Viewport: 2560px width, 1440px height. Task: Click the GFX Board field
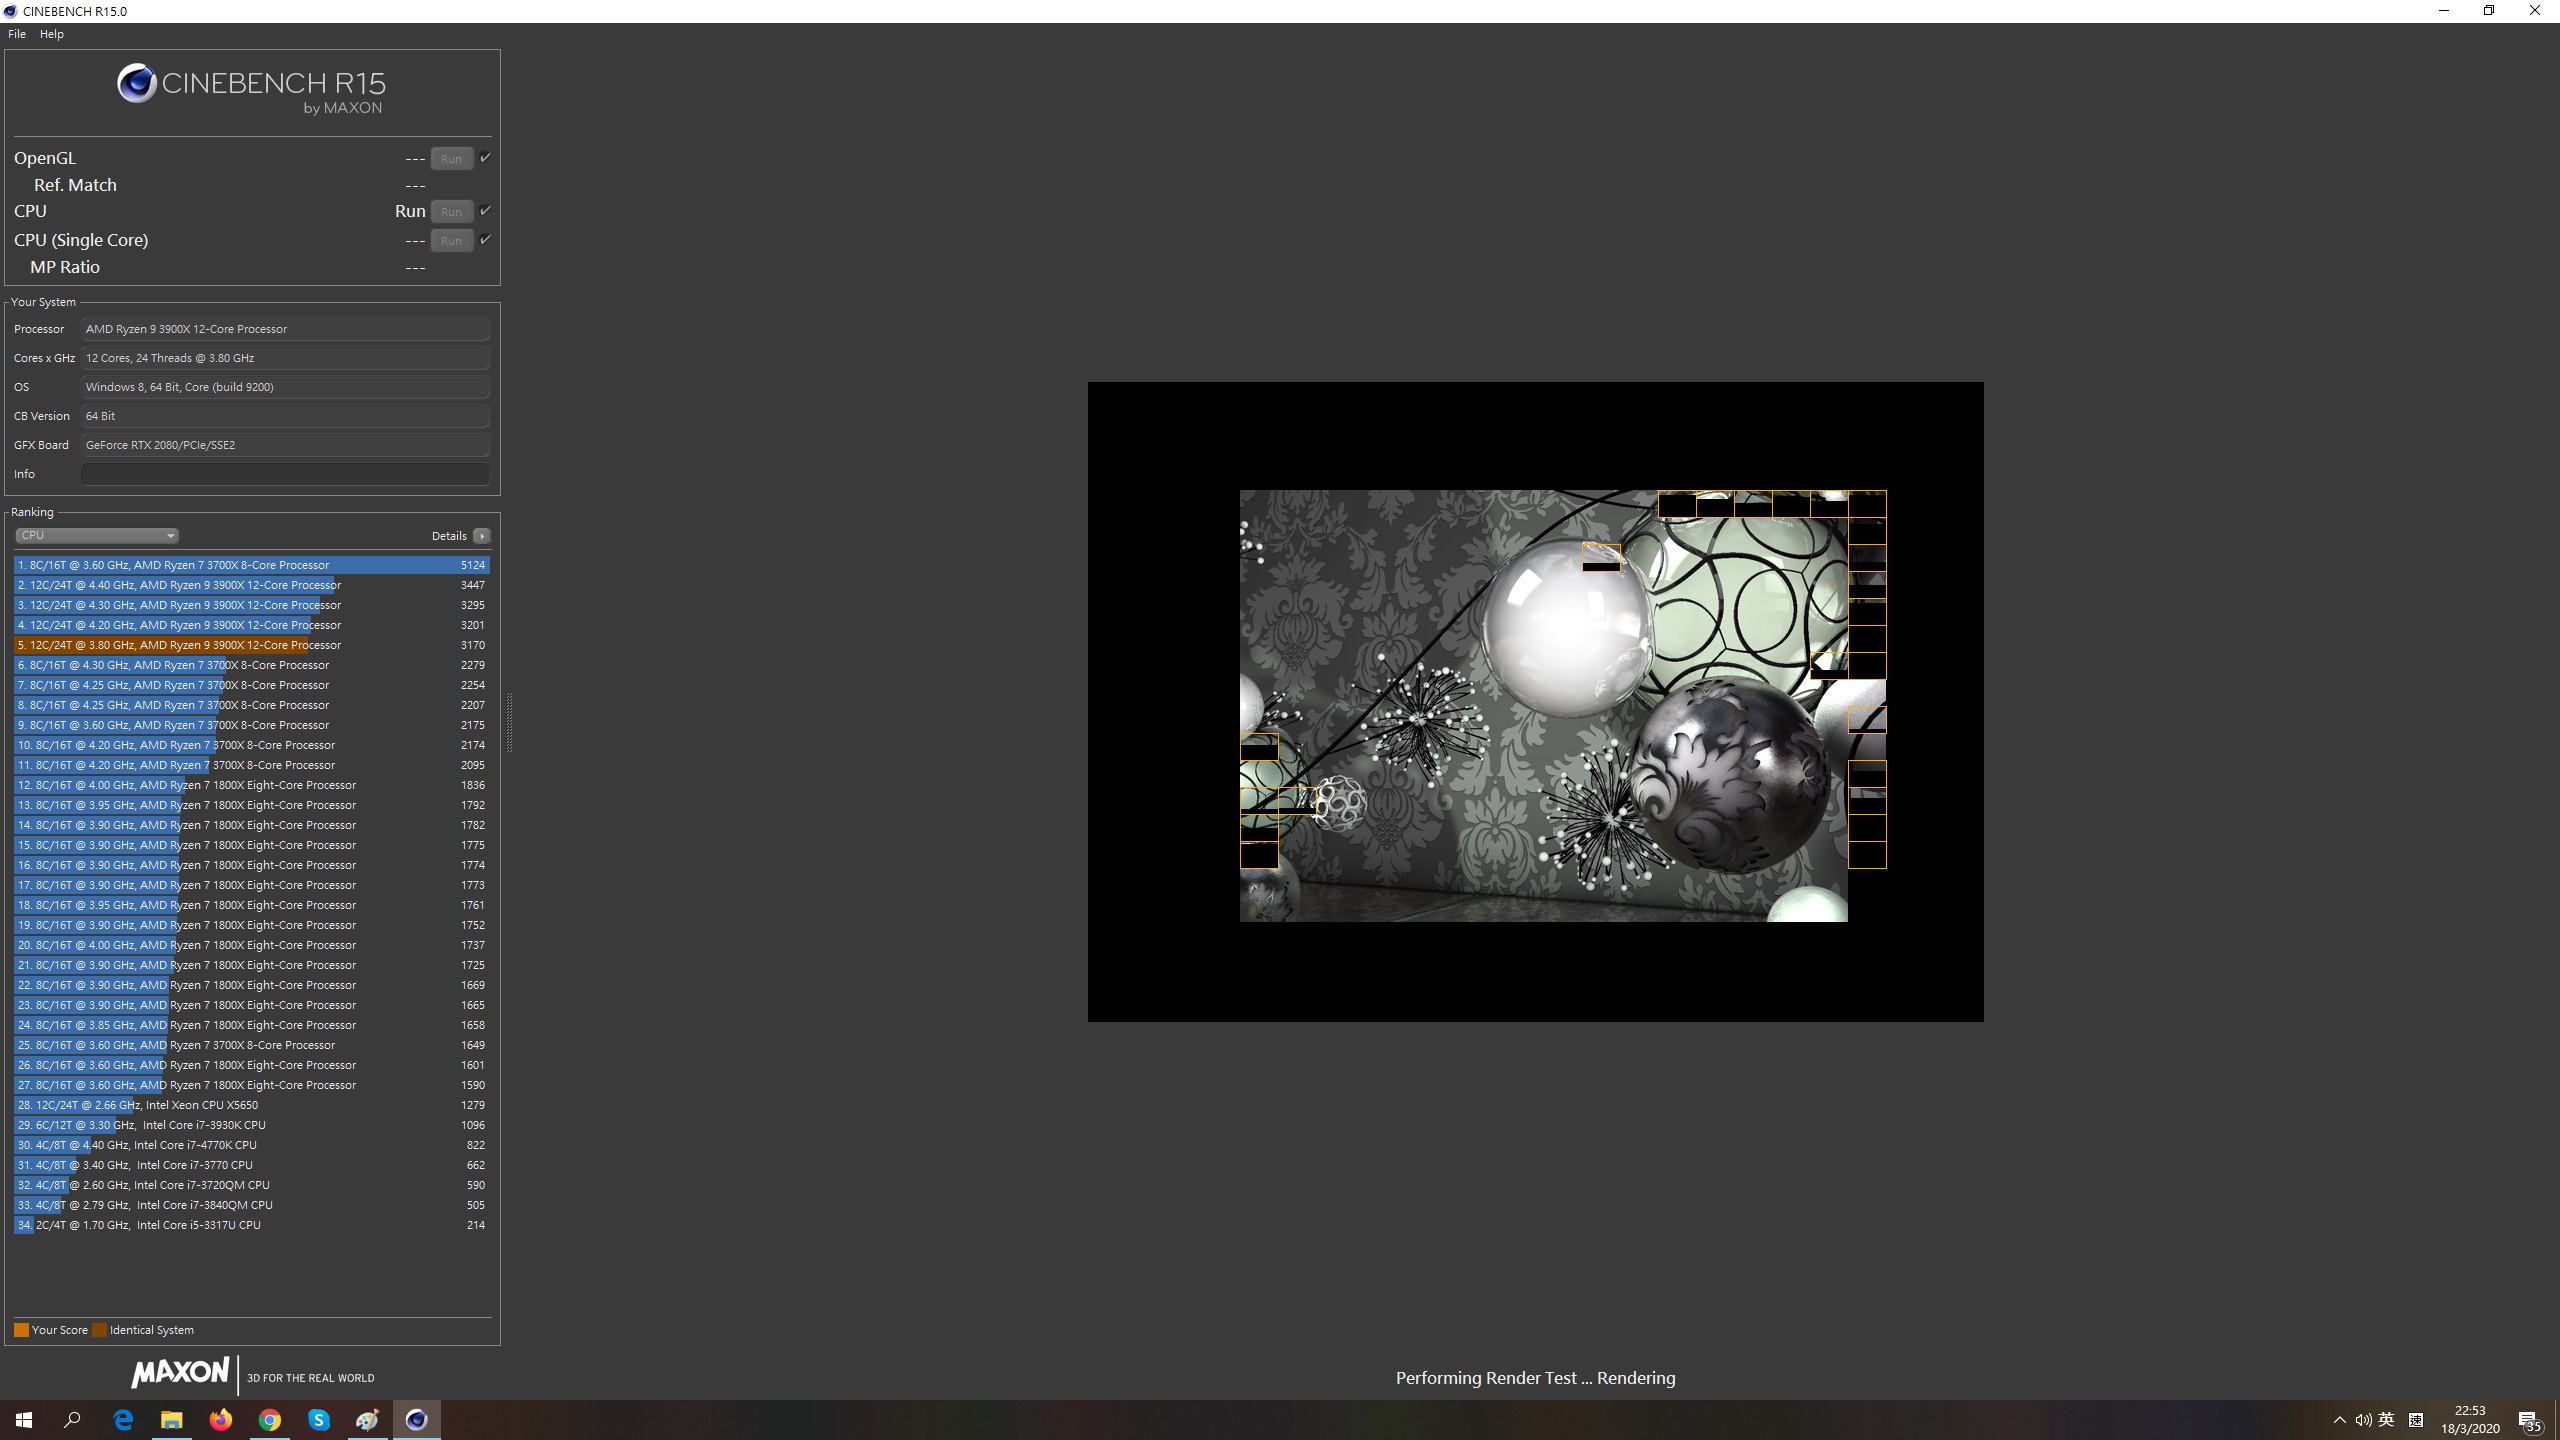(285, 445)
